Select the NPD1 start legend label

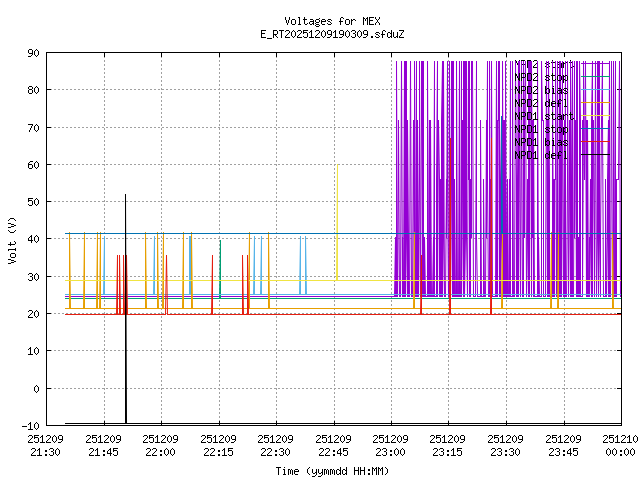[541, 116]
